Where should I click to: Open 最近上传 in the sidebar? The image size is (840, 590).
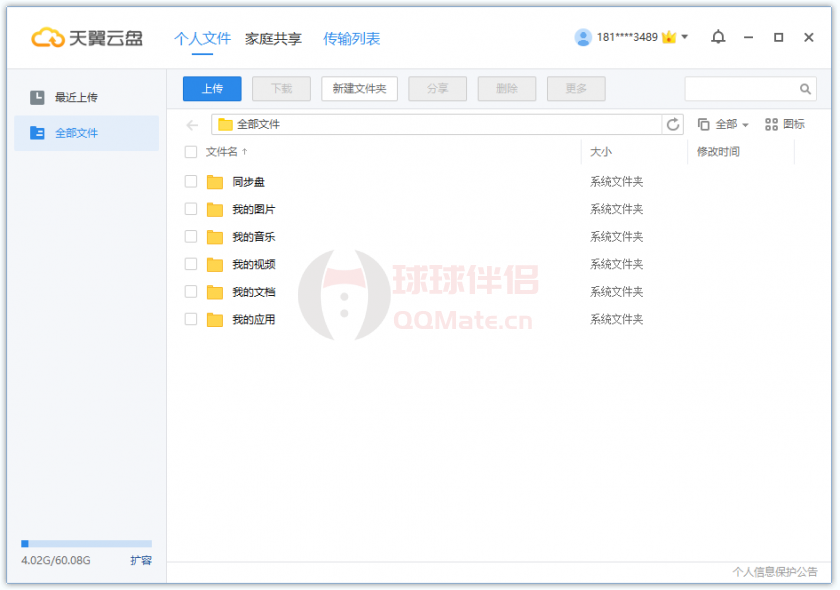click(76, 97)
